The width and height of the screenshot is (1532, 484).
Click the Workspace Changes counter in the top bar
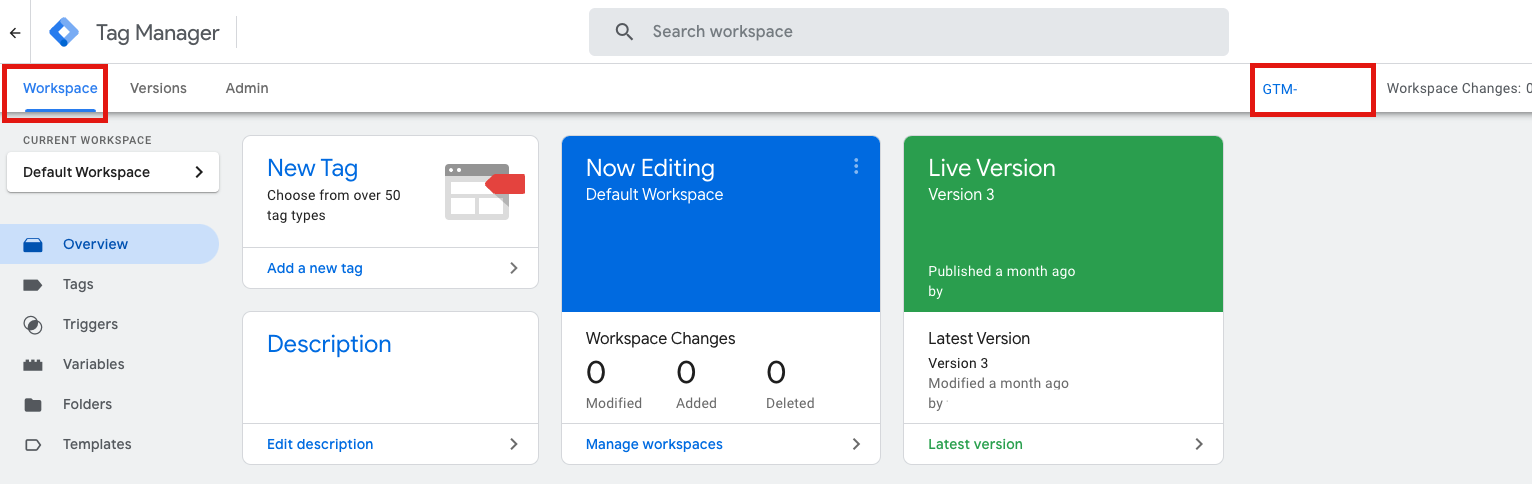[1459, 89]
